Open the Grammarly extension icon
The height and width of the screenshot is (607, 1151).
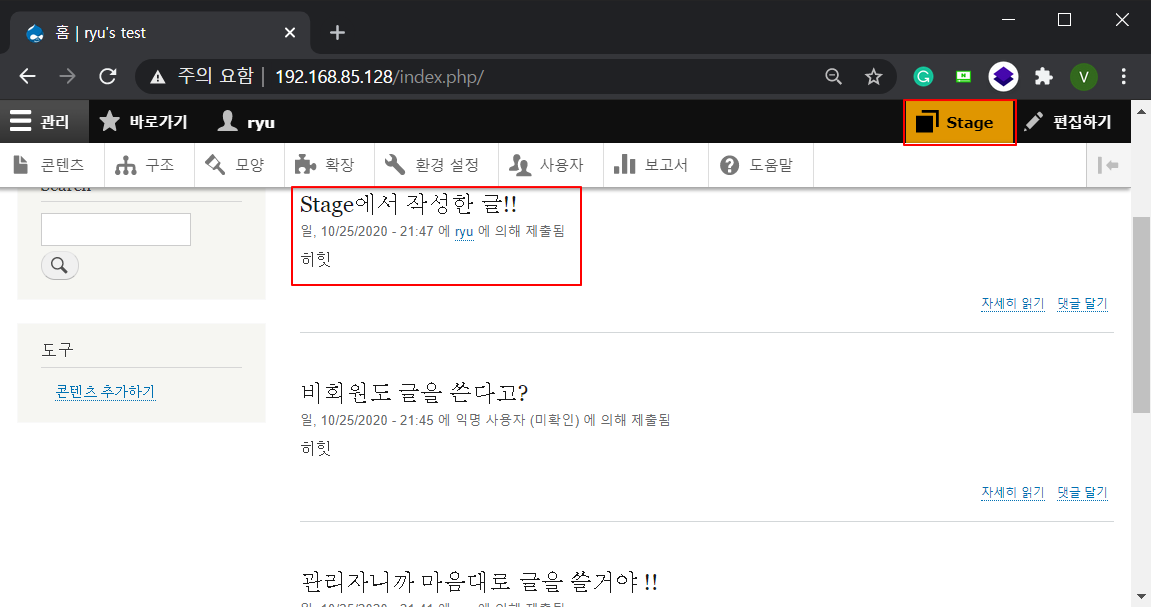click(923, 76)
